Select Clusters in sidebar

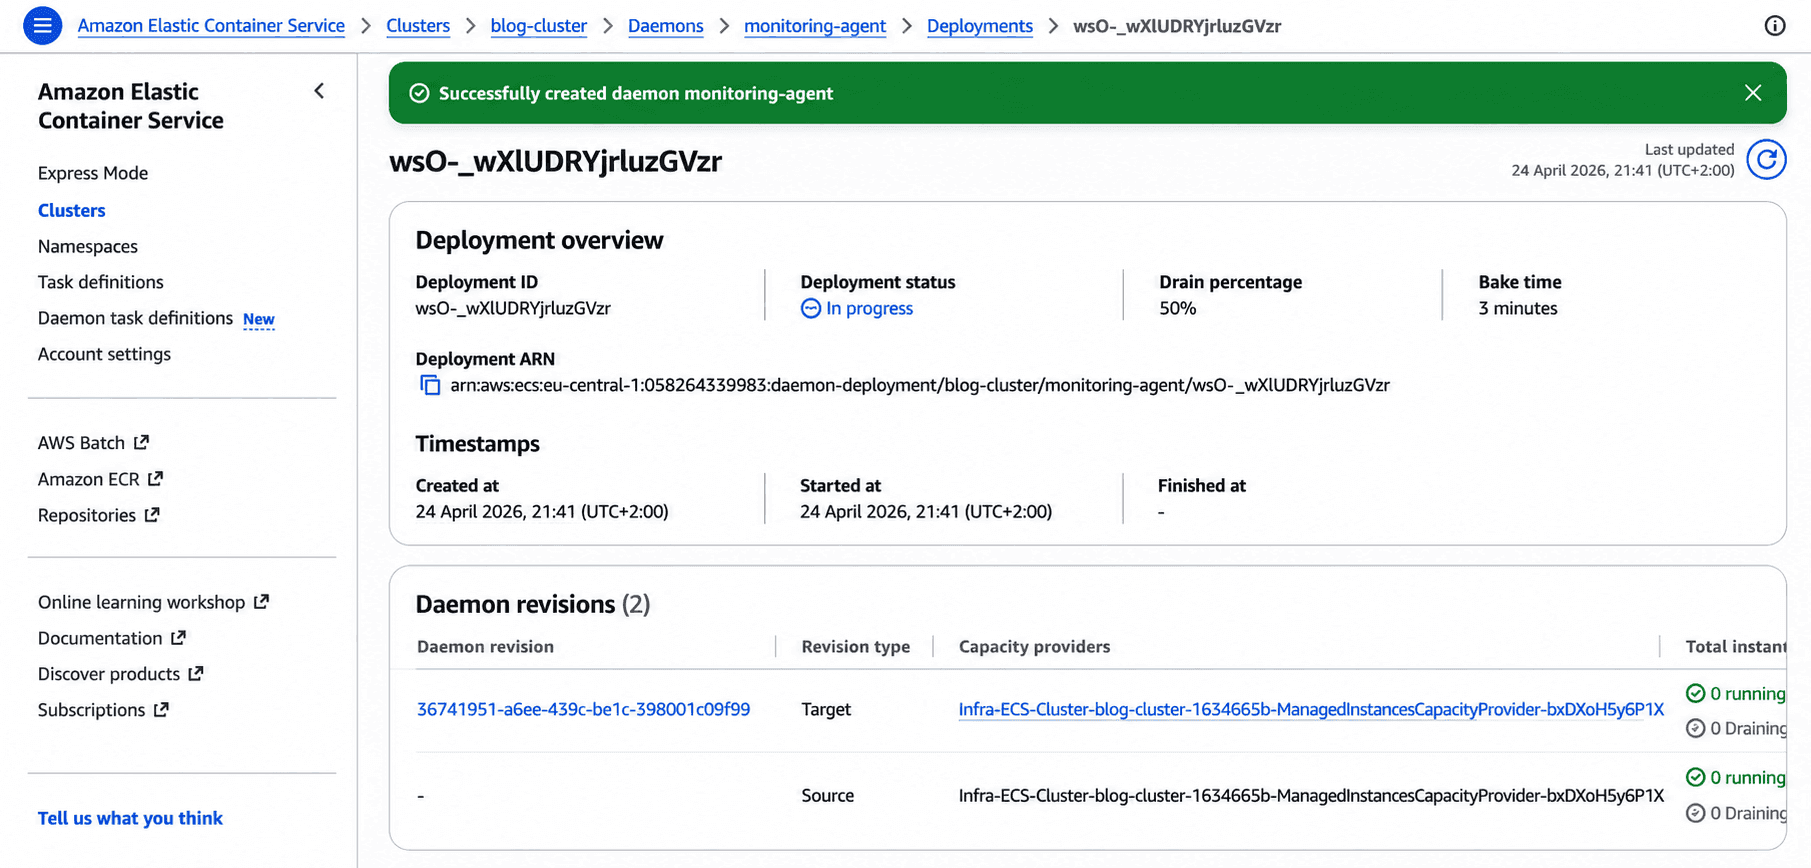coord(71,210)
